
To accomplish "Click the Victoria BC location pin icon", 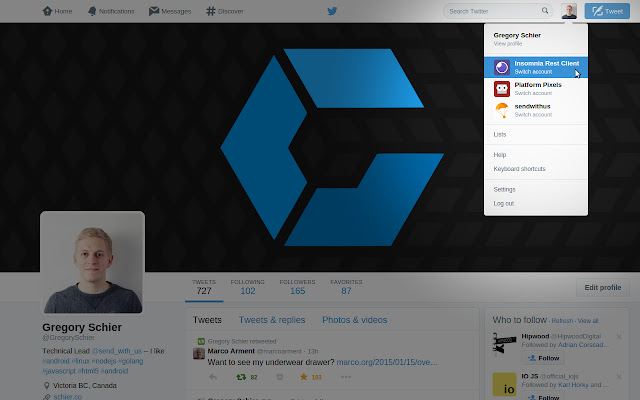I will [47, 386].
